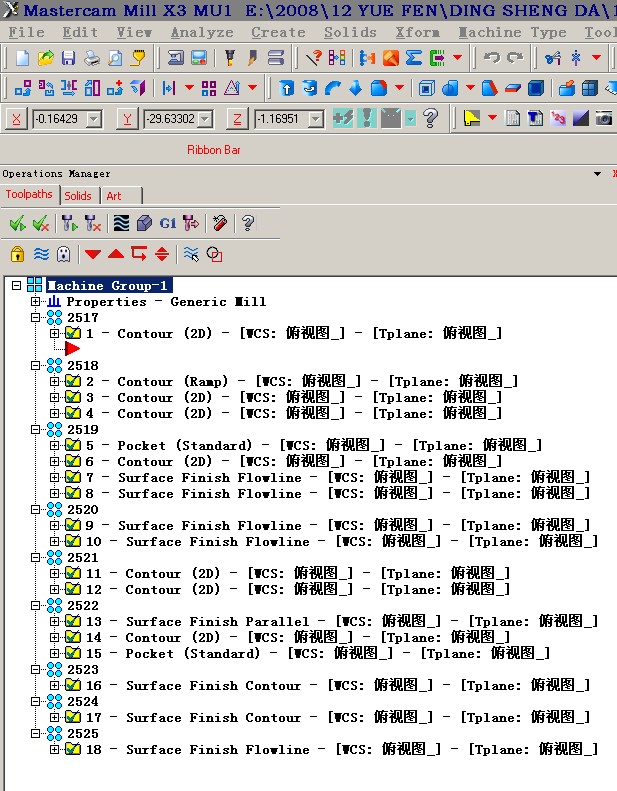Select the Machine Group-1 tree label
The image size is (617, 791).
coord(109,286)
